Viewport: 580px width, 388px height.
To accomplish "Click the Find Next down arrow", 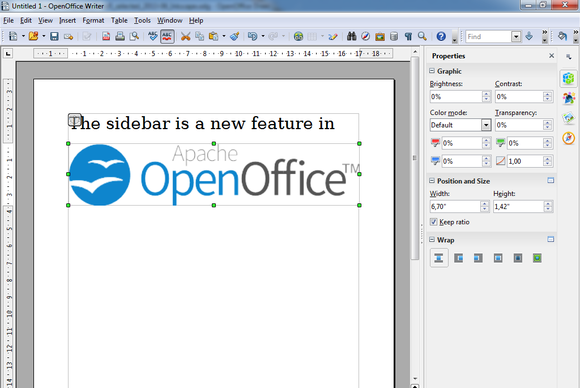I will 529,36.
